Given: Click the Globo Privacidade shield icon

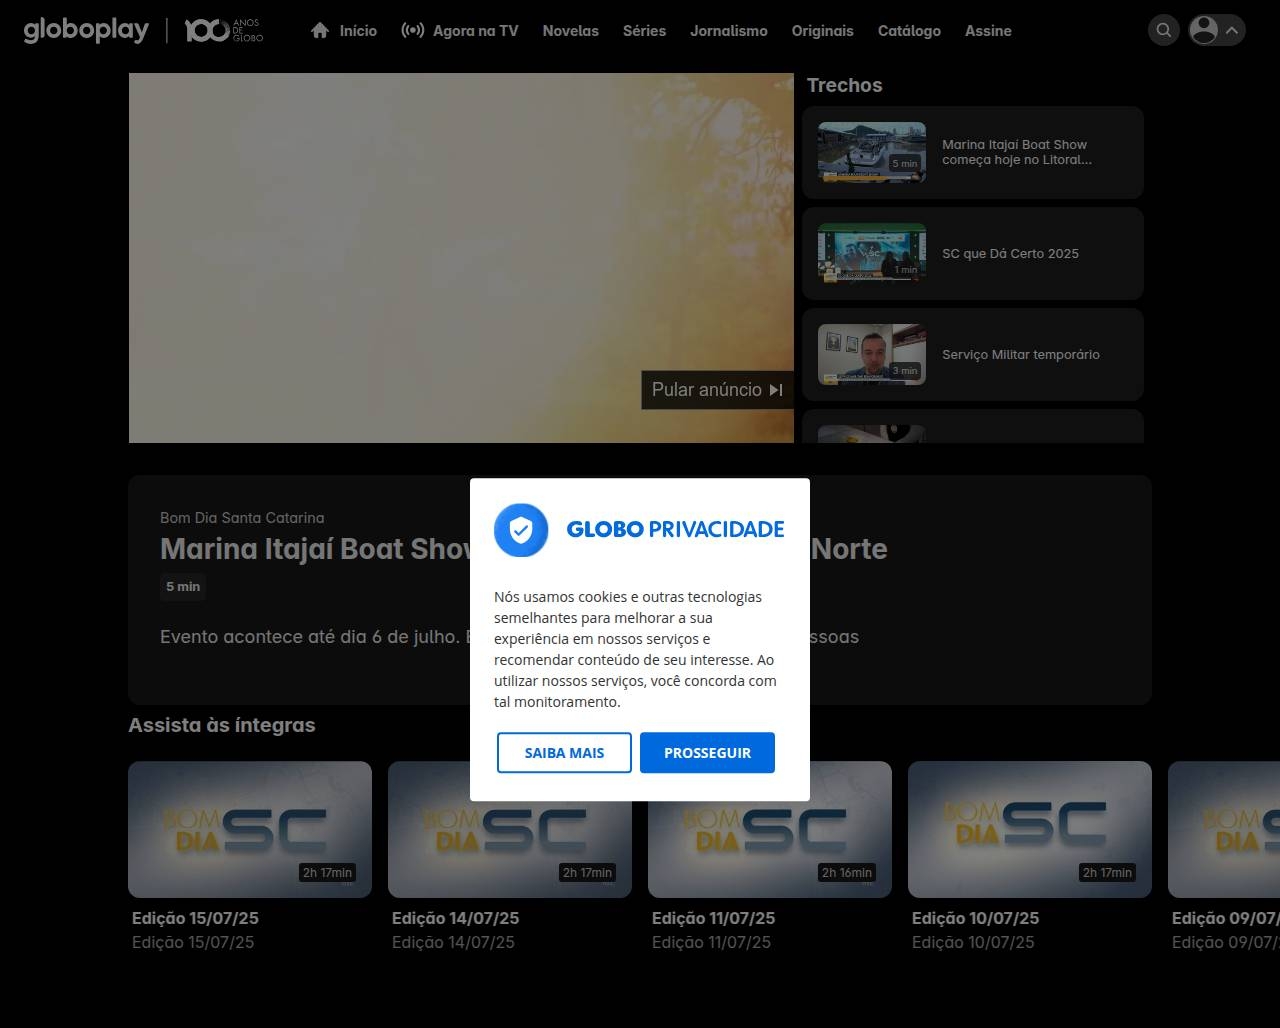Looking at the screenshot, I should (x=521, y=530).
